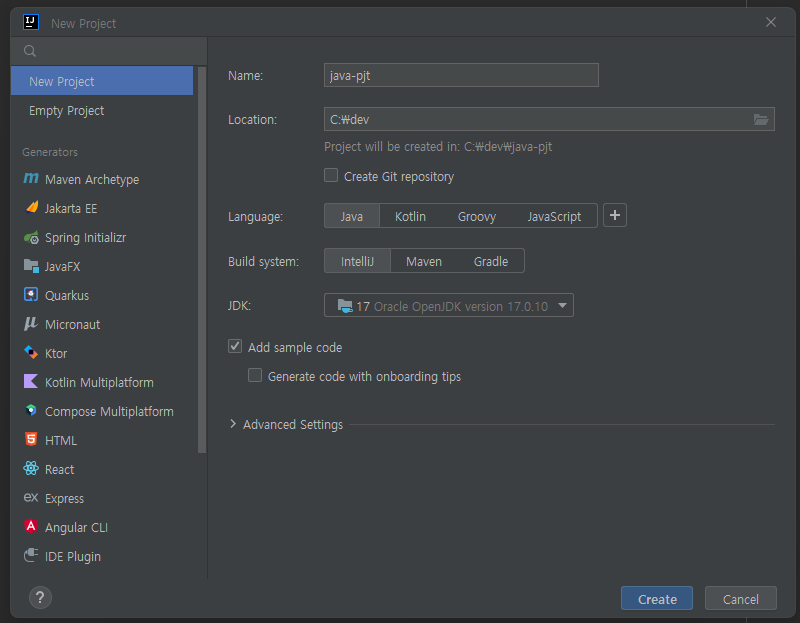Click the HTML5 shield icon
The width and height of the screenshot is (800, 623).
point(31,439)
